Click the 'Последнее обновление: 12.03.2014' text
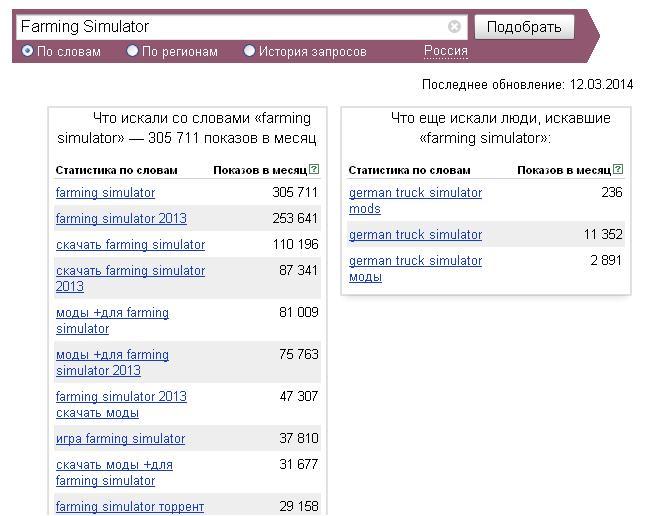Viewport: 651px width, 516px height. tap(527, 84)
